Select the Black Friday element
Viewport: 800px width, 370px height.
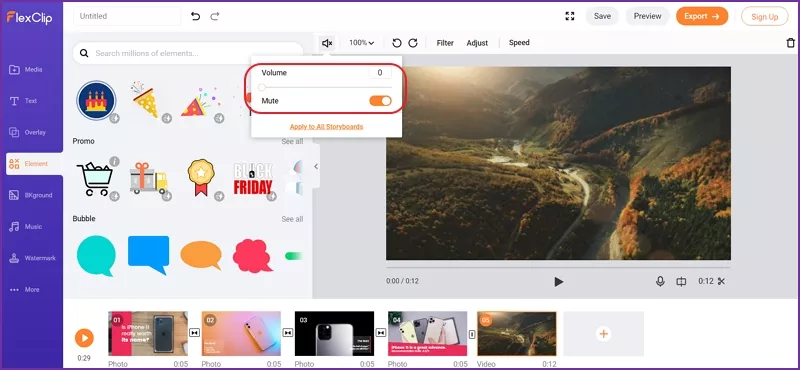[253, 179]
